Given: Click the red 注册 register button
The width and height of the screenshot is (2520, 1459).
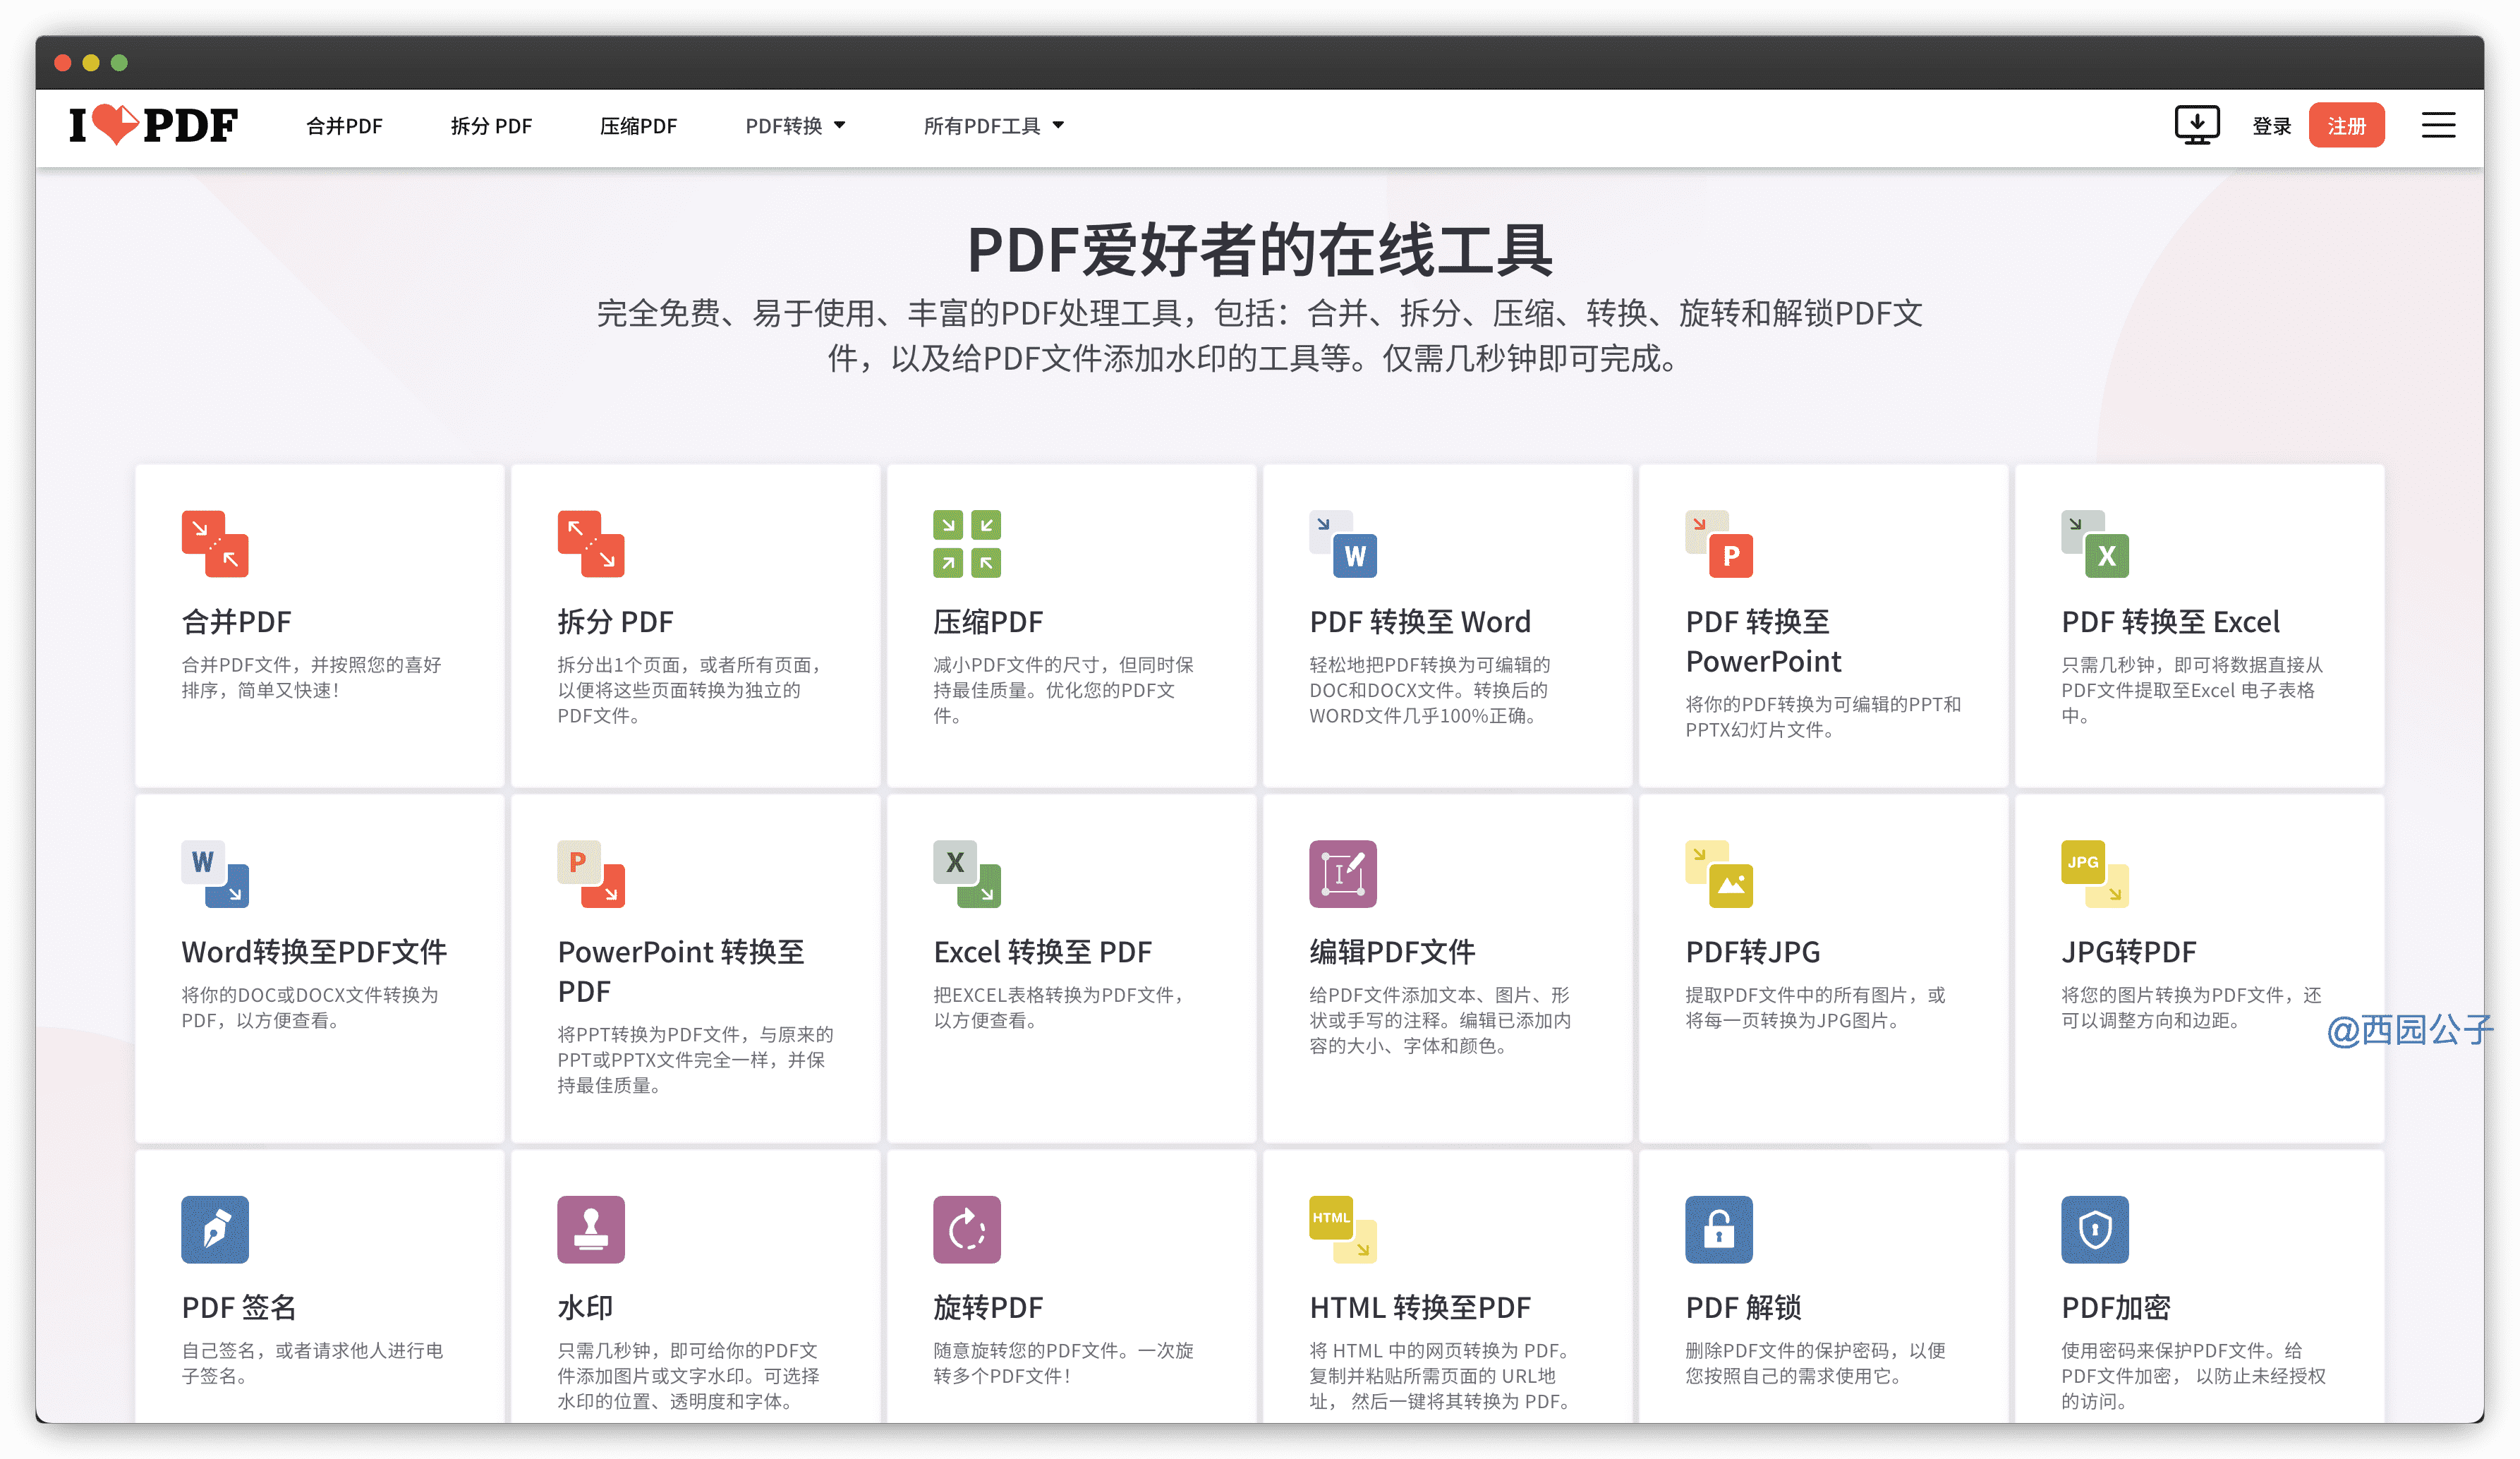Looking at the screenshot, I should click(x=2346, y=125).
